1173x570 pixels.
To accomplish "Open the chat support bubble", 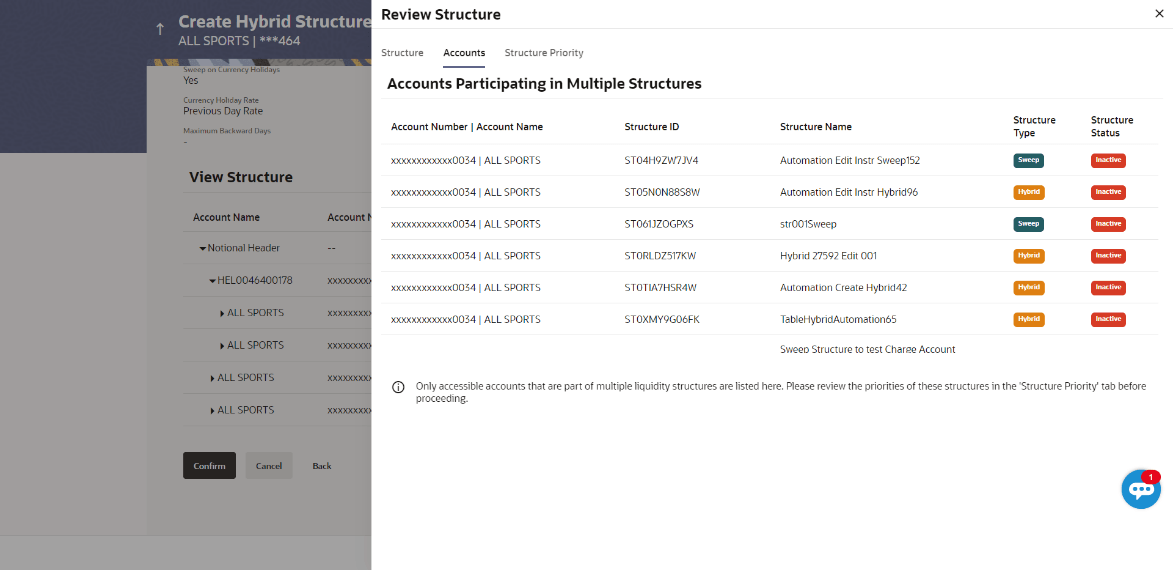I will point(1141,489).
